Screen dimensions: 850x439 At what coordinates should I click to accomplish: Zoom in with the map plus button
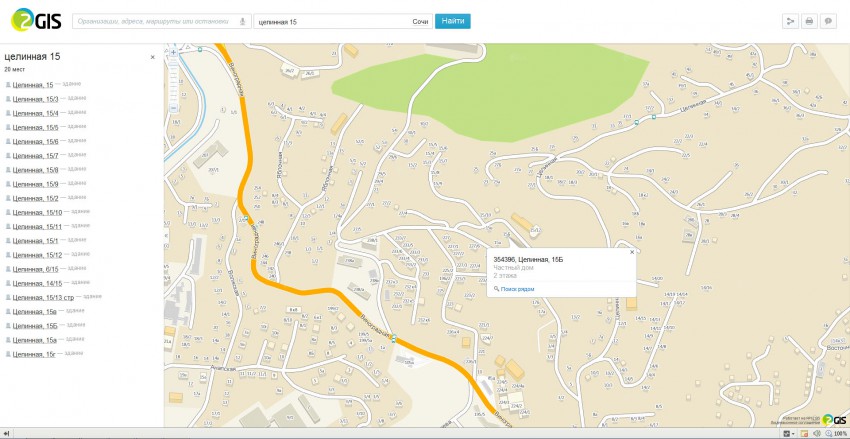[x=174, y=51]
